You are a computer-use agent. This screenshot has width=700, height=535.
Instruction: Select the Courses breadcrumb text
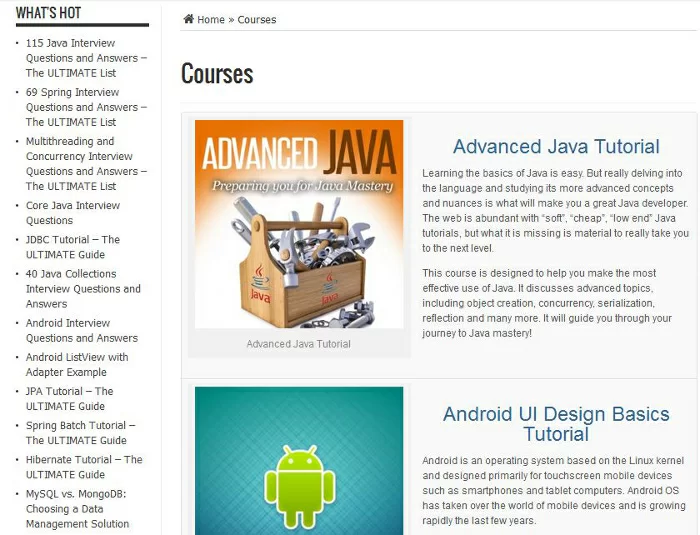tap(257, 20)
